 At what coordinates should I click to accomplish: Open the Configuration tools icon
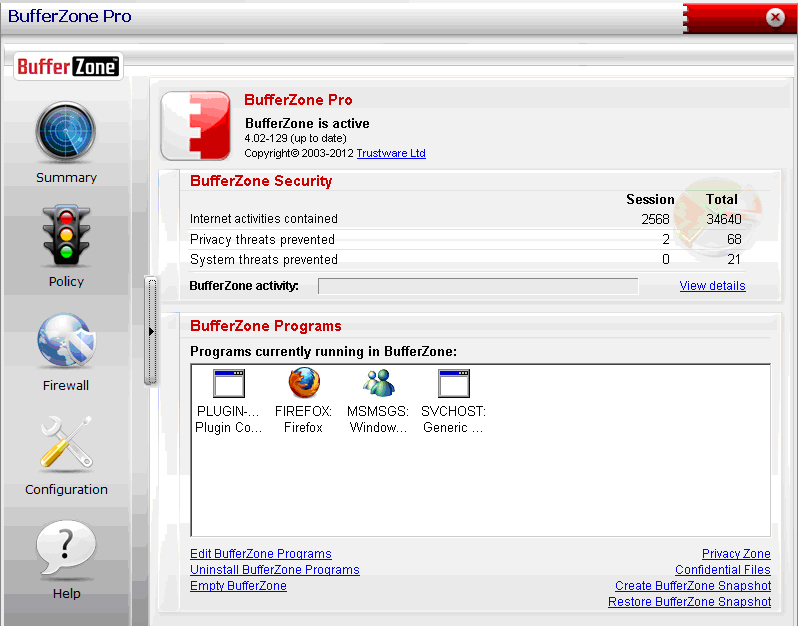click(x=66, y=442)
